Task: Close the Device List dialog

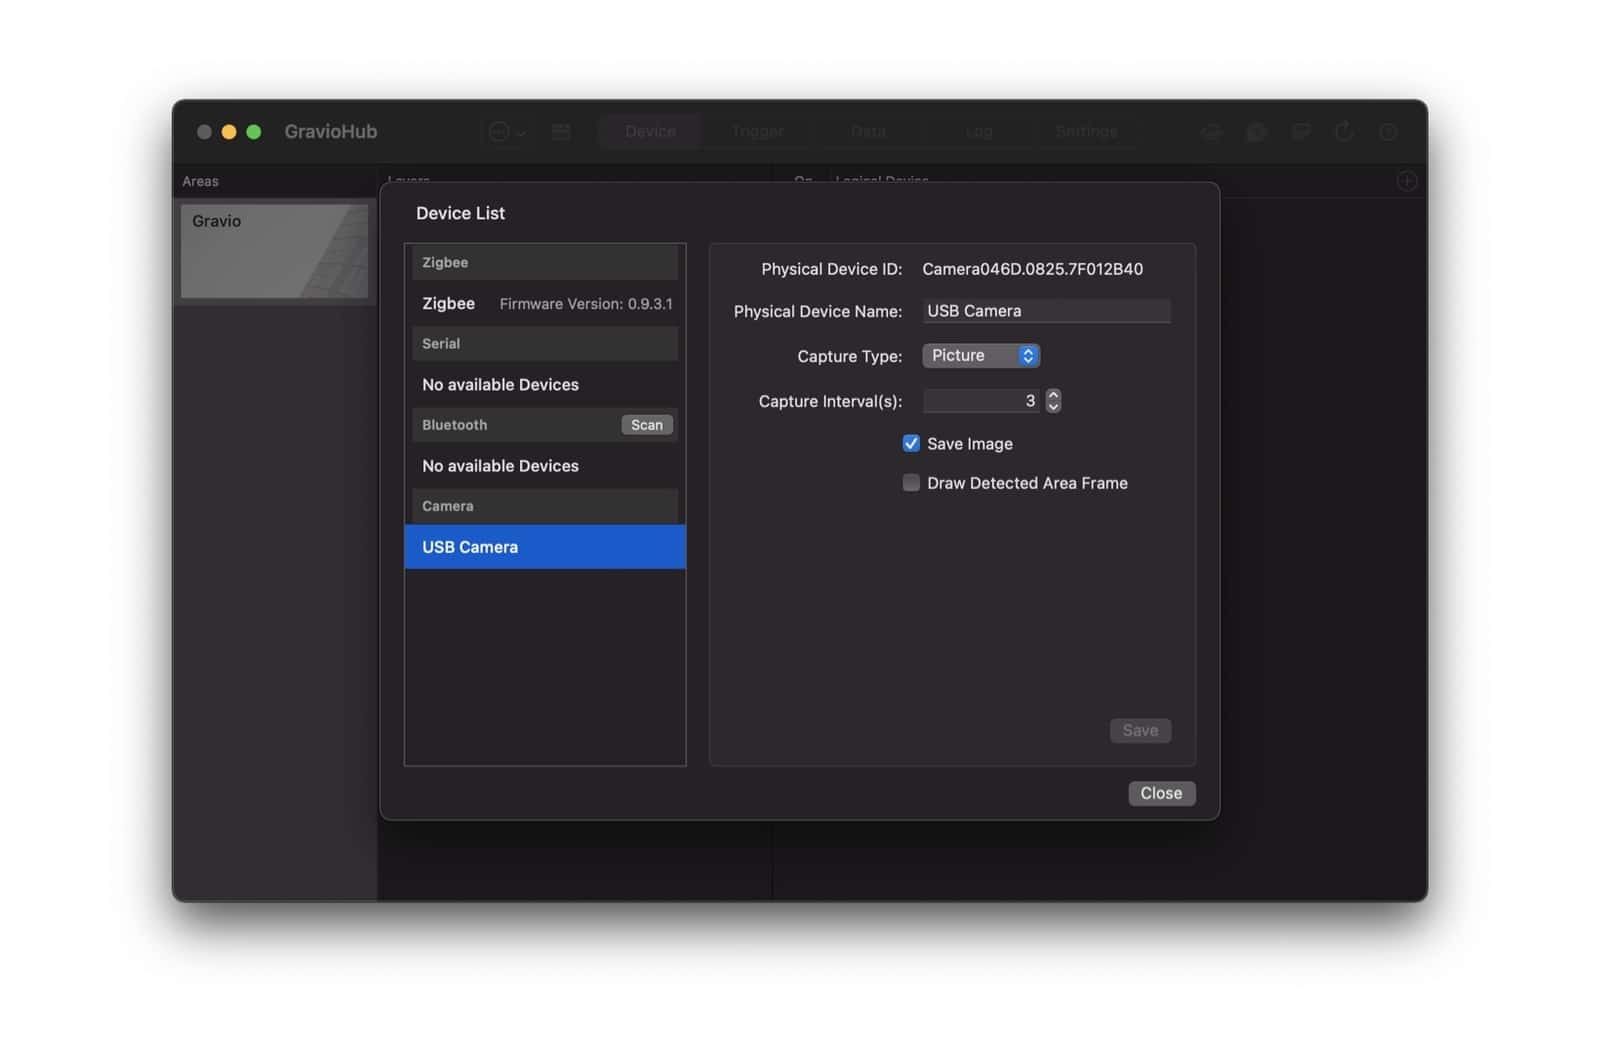Action: click(x=1161, y=793)
